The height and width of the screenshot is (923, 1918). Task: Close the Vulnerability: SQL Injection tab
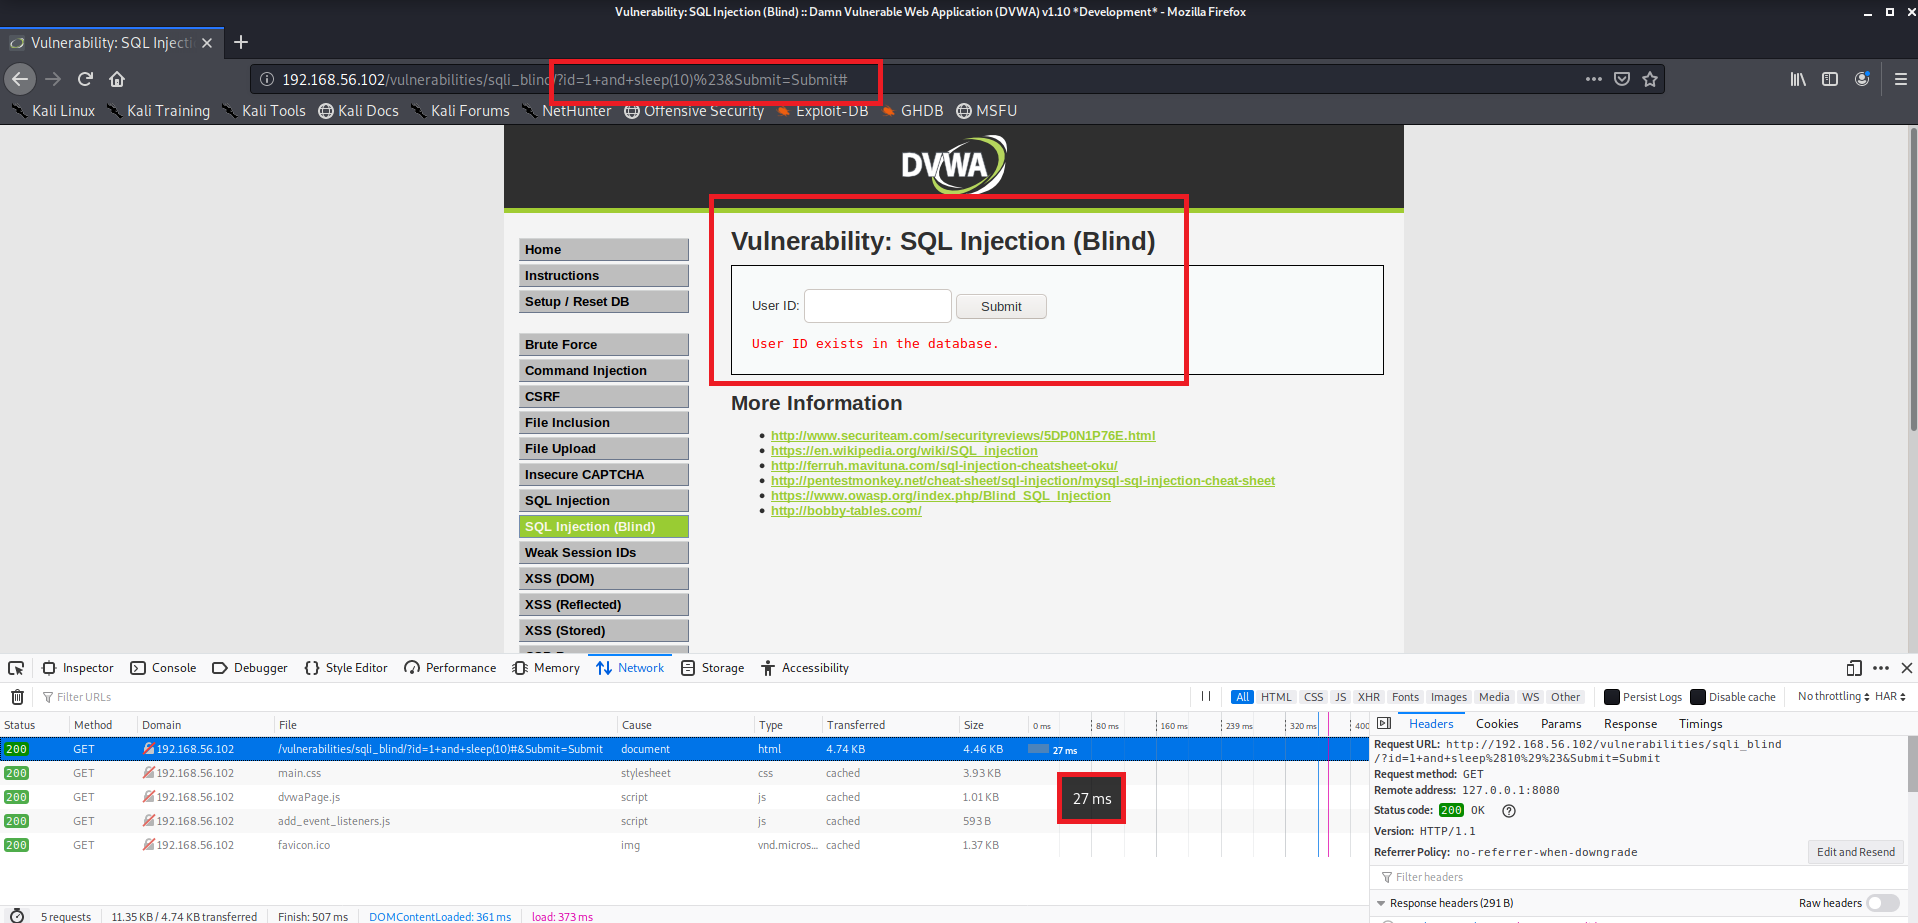tap(207, 43)
